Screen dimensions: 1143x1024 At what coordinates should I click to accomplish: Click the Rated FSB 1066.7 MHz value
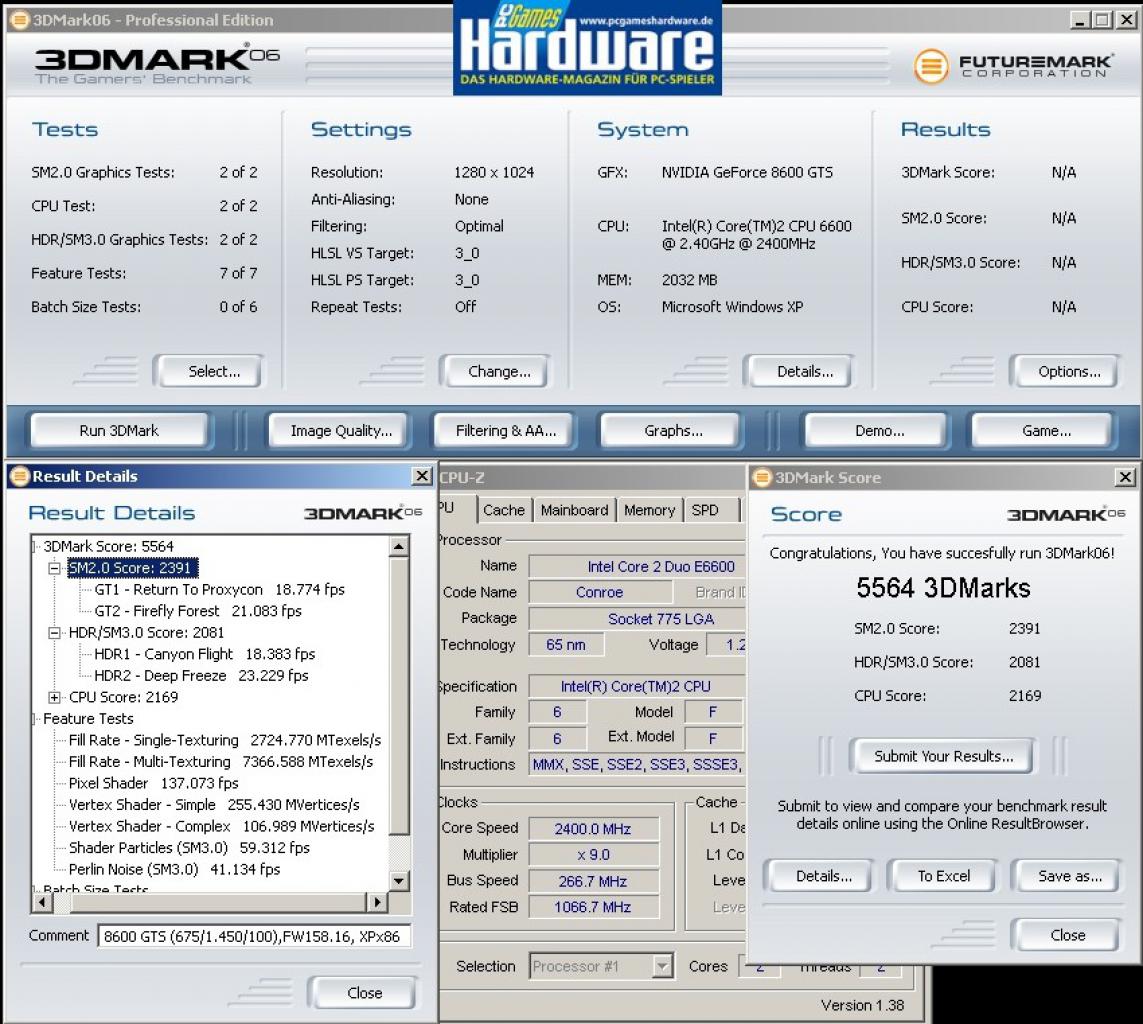(x=593, y=907)
